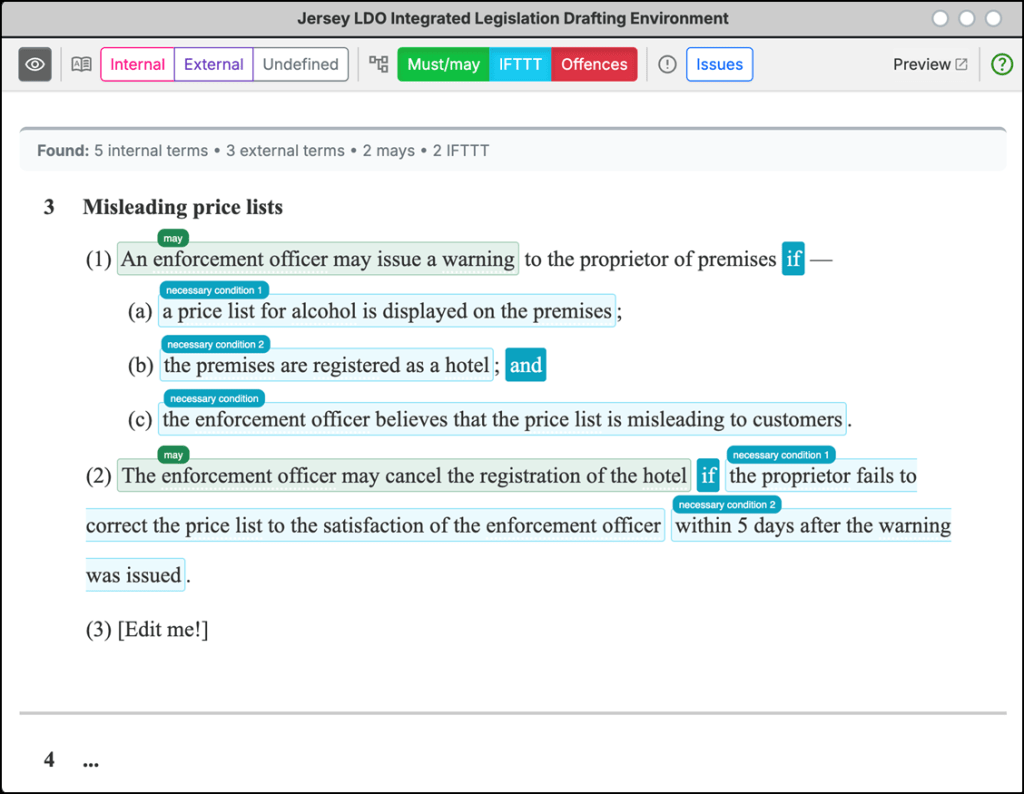Click the 'if' keyword in paragraph (1)
Screen dimensions: 1024x794
point(793,260)
